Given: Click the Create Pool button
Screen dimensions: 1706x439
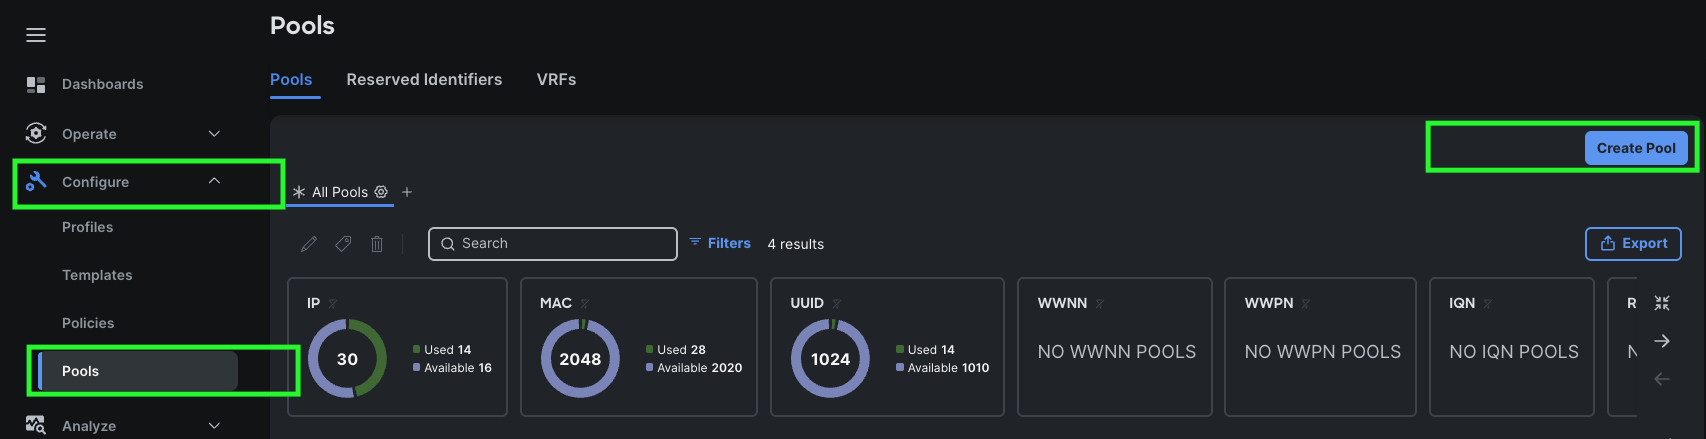Looking at the screenshot, I should pyautogui.click(x=1636, y=148).
